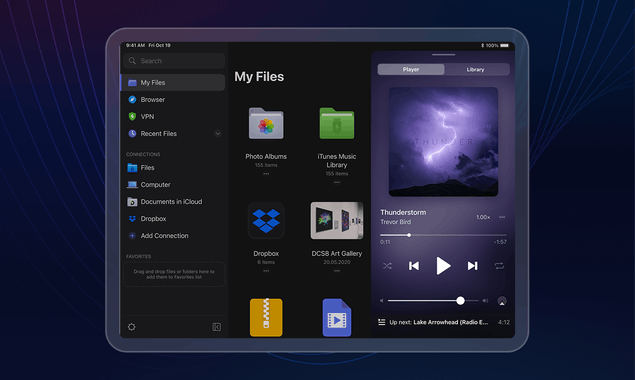
Task: Open the Up next queue list icon
Action: point(381,322)
